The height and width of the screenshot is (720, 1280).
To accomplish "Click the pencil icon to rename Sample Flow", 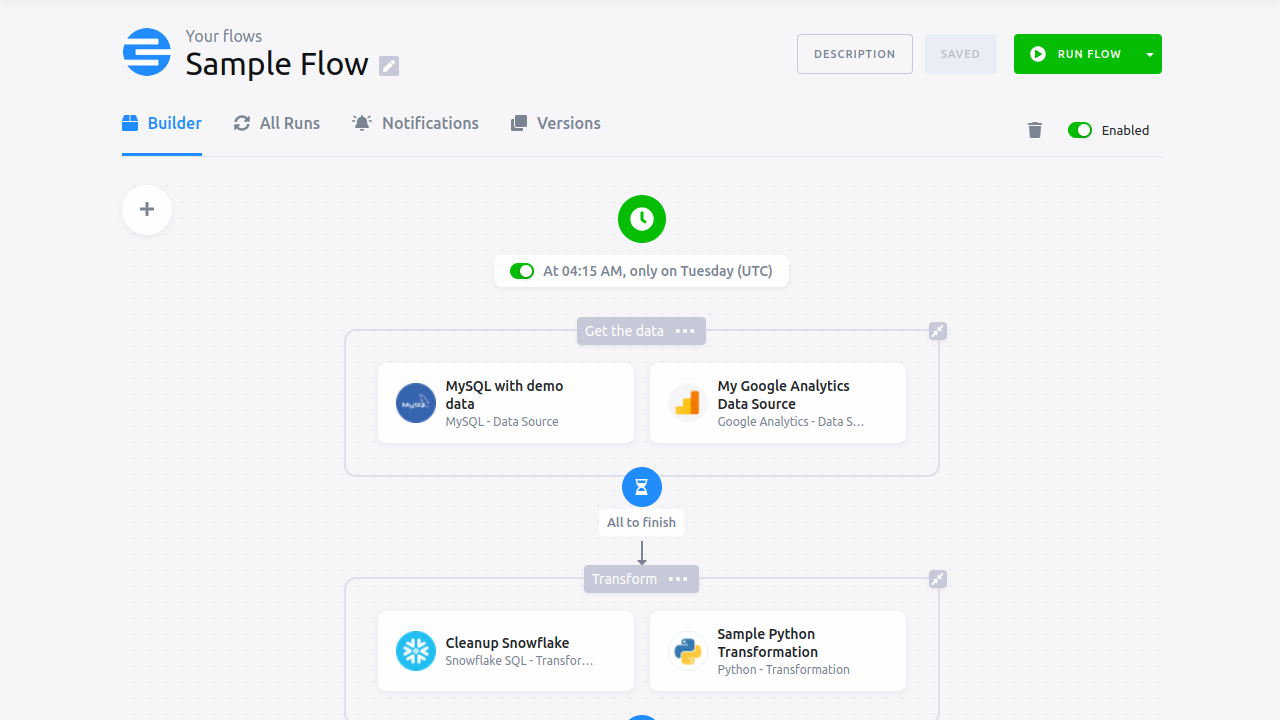I will (388, 65).
